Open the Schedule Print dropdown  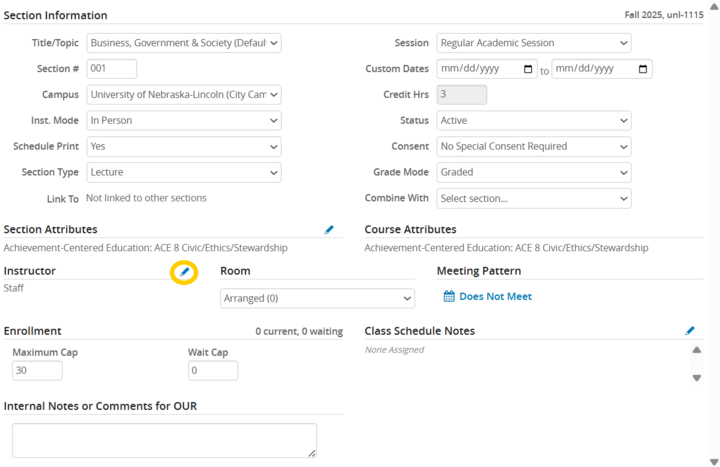(184, 146)
